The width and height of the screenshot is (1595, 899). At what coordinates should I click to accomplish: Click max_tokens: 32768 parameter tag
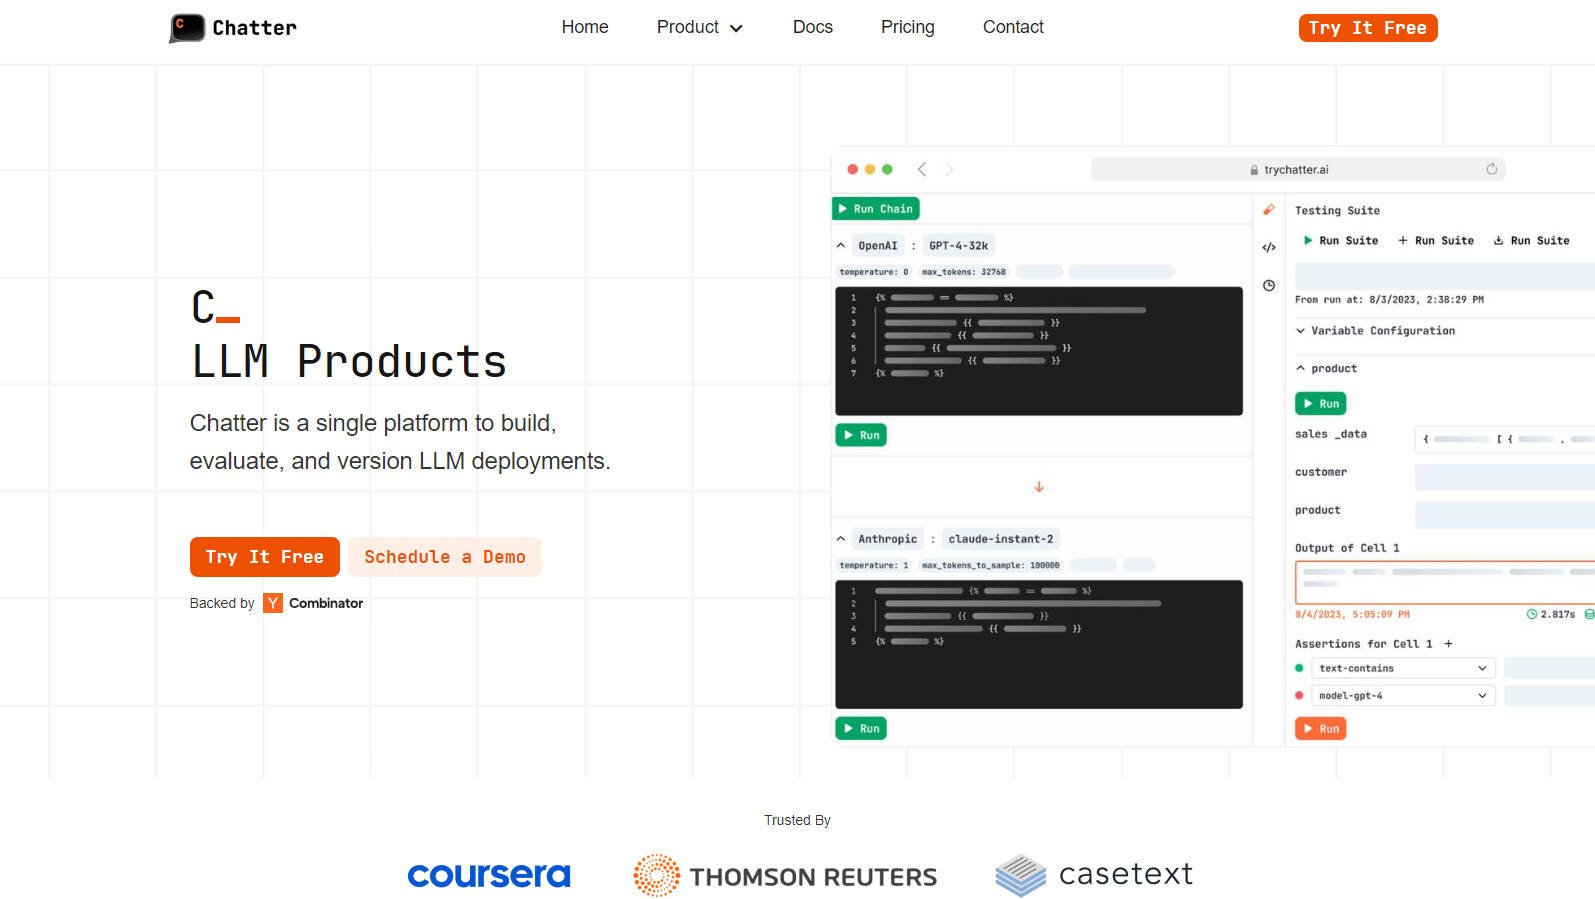click(x=963, y=272)
